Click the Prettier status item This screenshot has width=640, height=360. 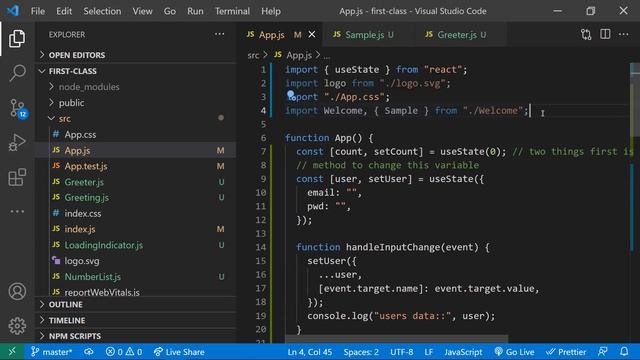[x=566, y=352]
